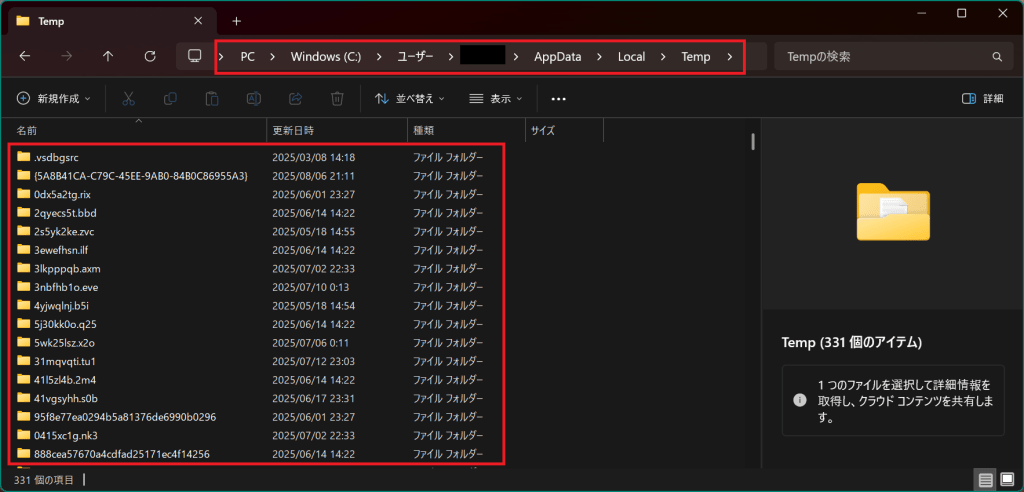Toggle the 詳細 details pane
Screen dimensions: 1024x492
pos(982,99)
